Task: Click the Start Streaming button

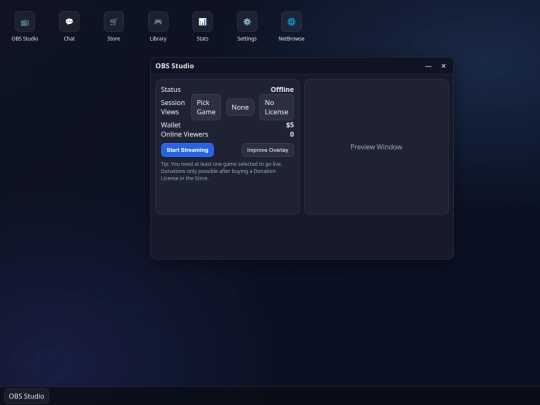Action: (x=187, y=150)
